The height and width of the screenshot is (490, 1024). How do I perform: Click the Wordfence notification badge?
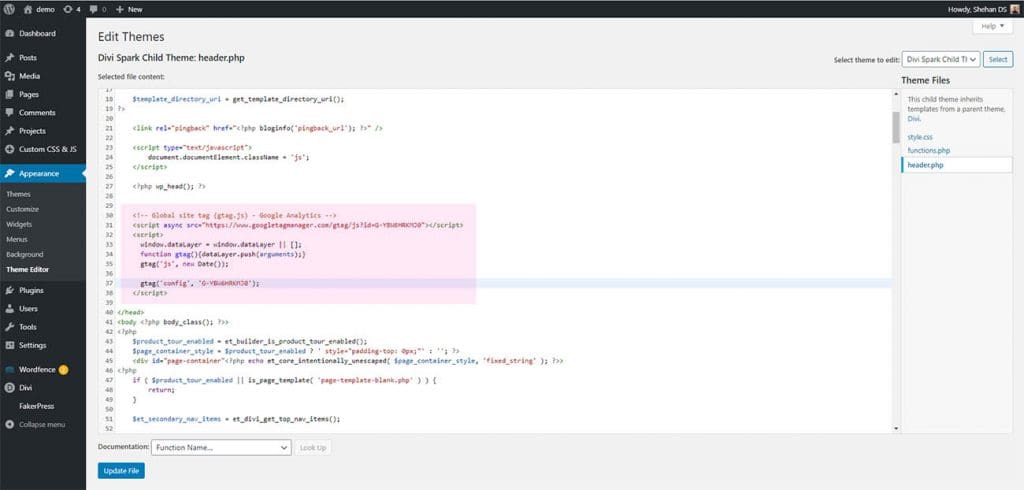(x=63, y=369)
